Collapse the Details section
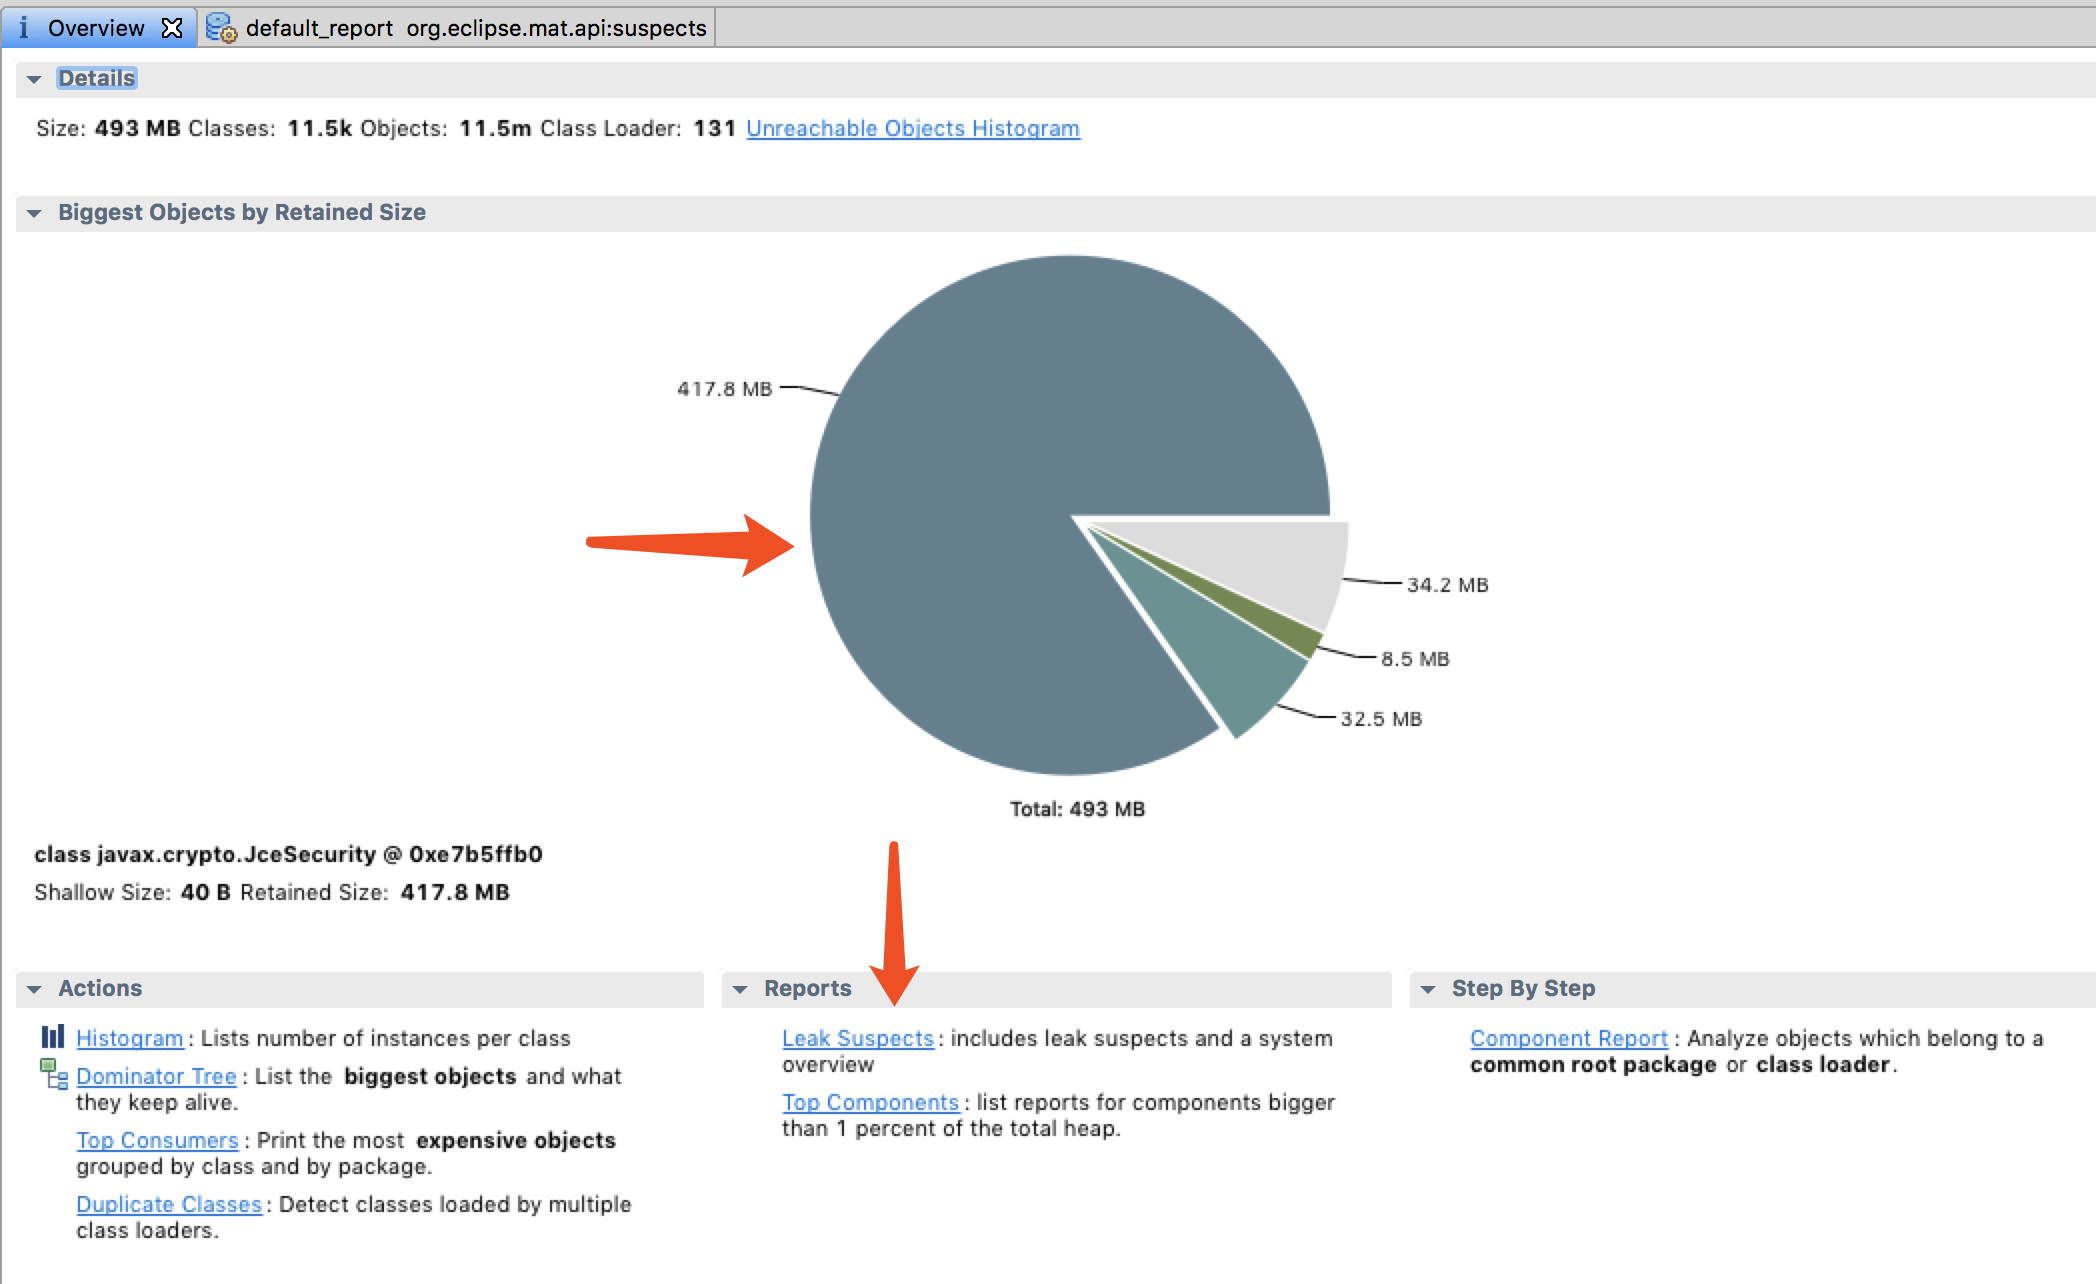This screenshot has height=1284, width=2096. [34, 79]
